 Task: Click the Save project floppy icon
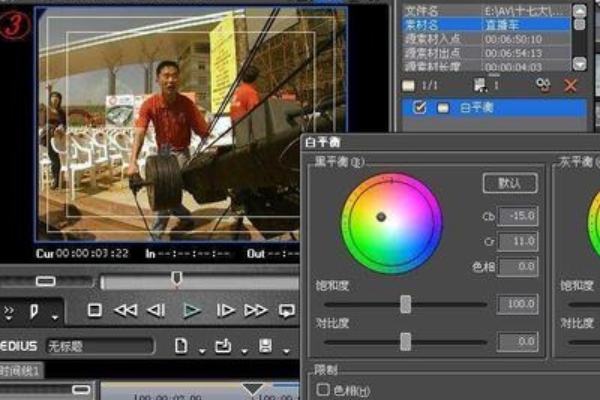tap(266, 346)
